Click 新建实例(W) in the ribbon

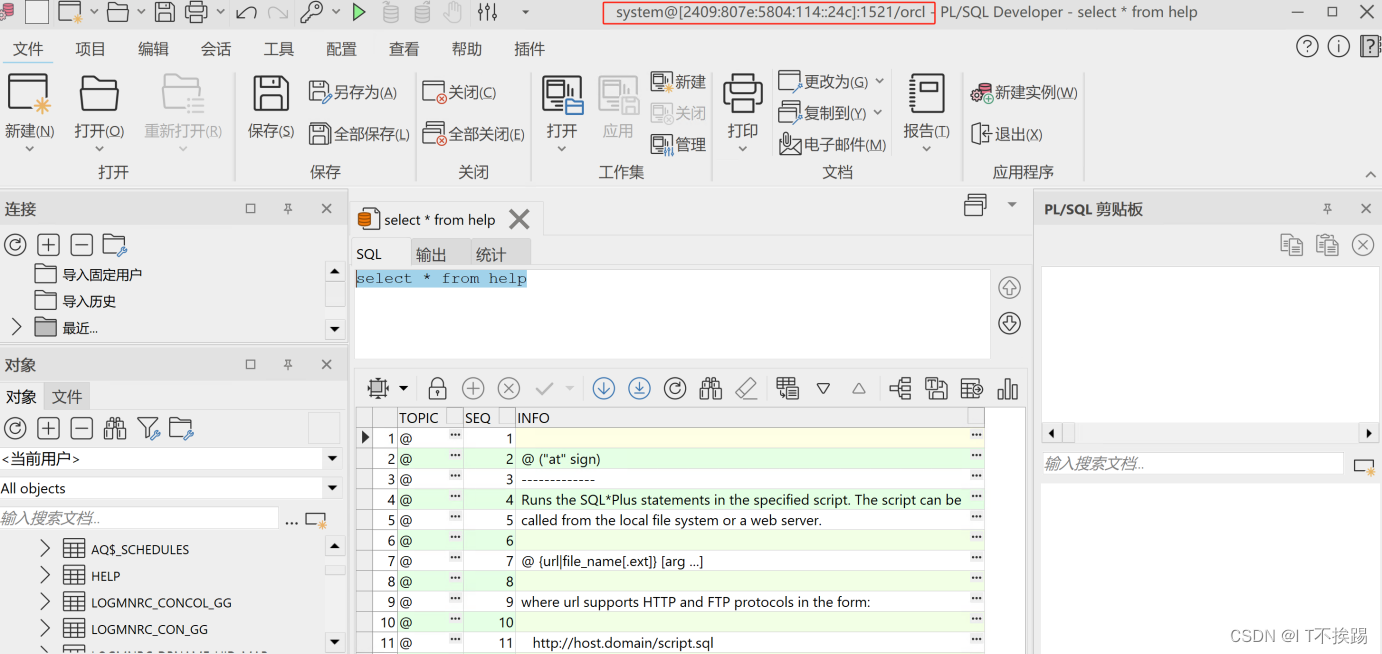tap(1023, 91)
